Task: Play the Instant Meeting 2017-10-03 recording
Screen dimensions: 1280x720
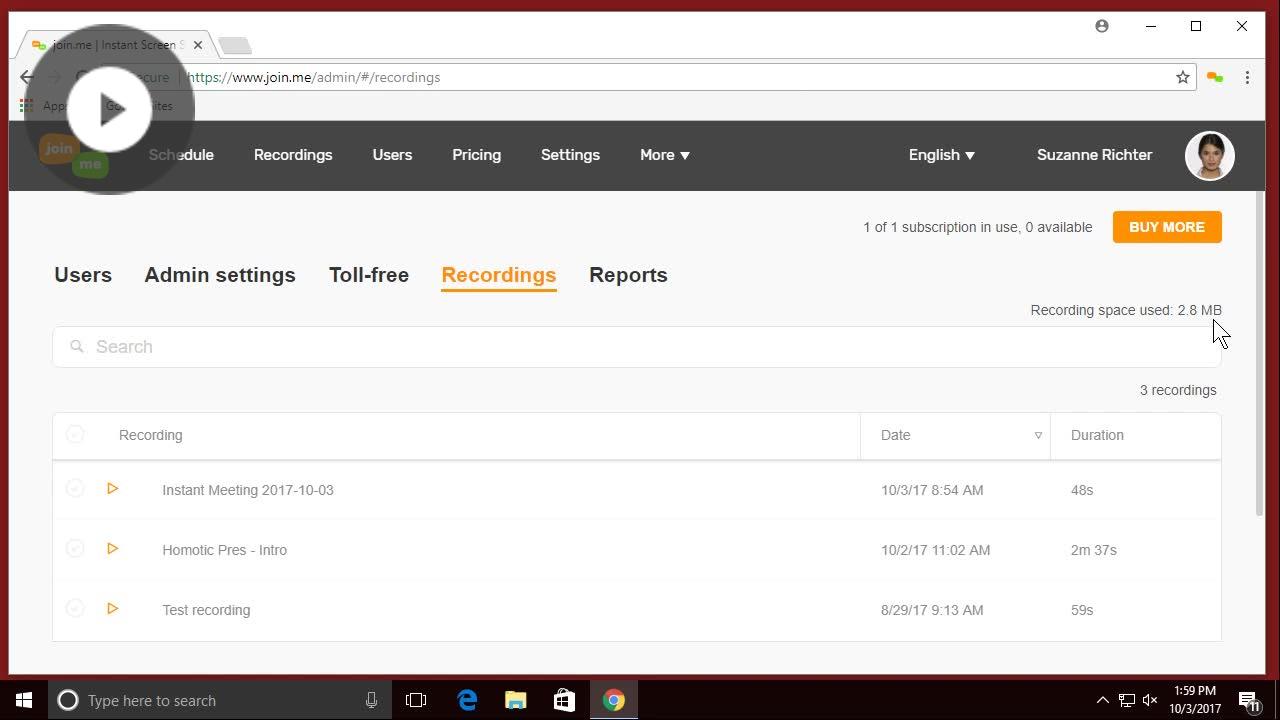Action: point(113,489)
